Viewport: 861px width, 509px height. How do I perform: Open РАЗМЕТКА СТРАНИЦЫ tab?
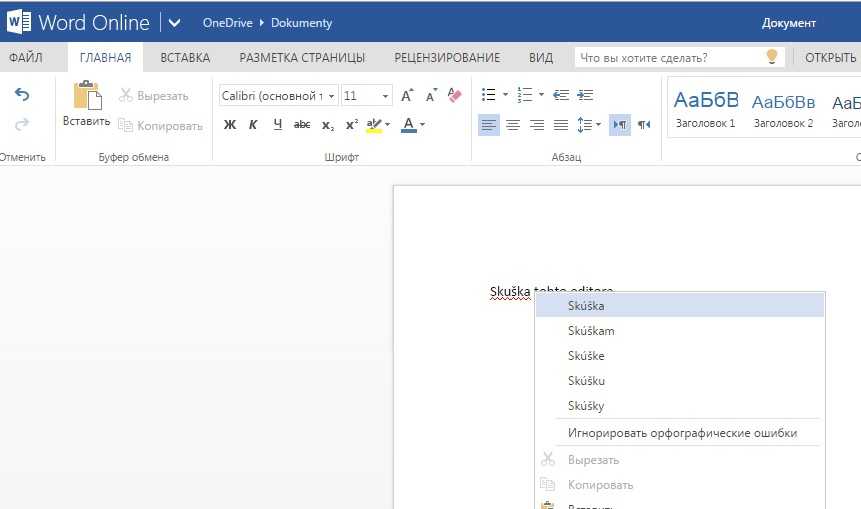point(302,58)
